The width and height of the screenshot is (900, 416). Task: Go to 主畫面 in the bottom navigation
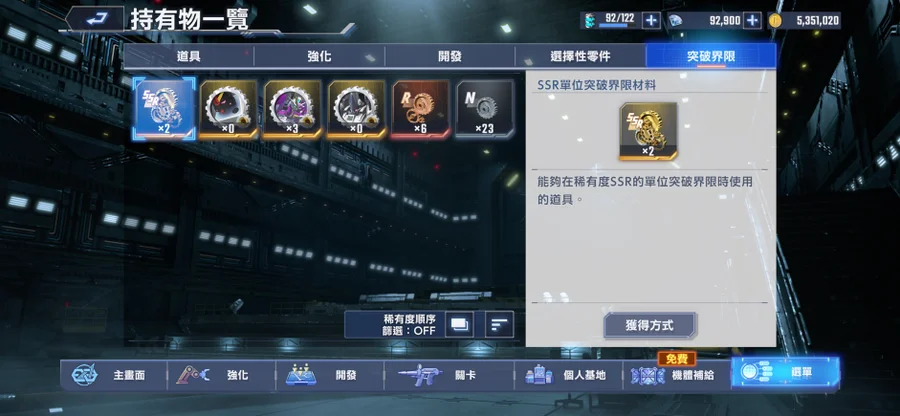tap(113, 375)
